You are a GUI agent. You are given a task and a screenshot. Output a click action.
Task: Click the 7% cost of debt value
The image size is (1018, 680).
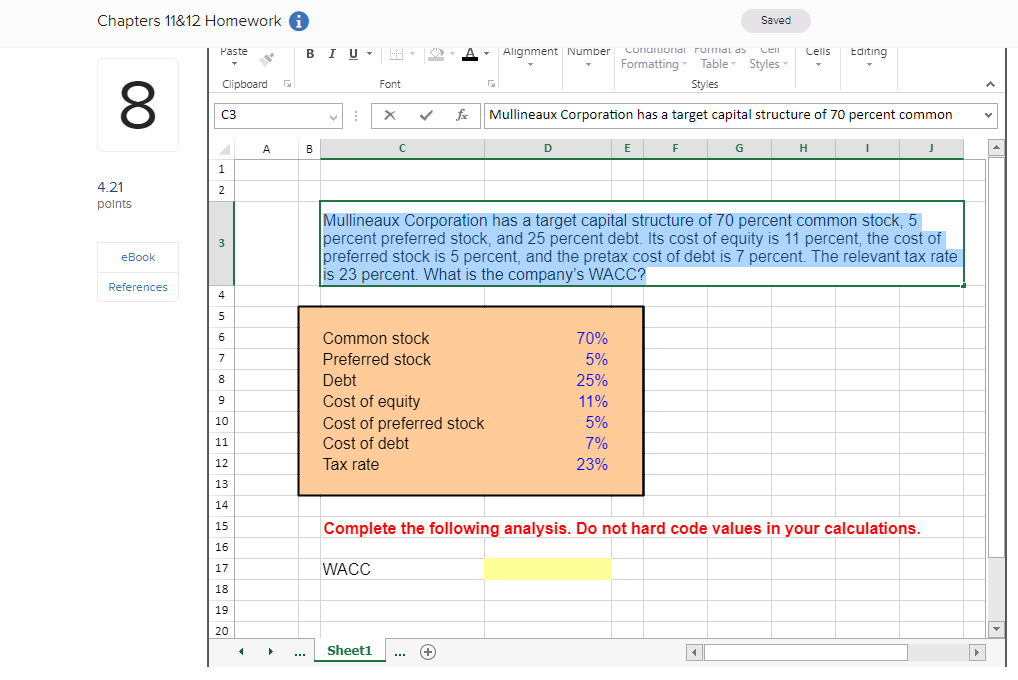point(597,444)
